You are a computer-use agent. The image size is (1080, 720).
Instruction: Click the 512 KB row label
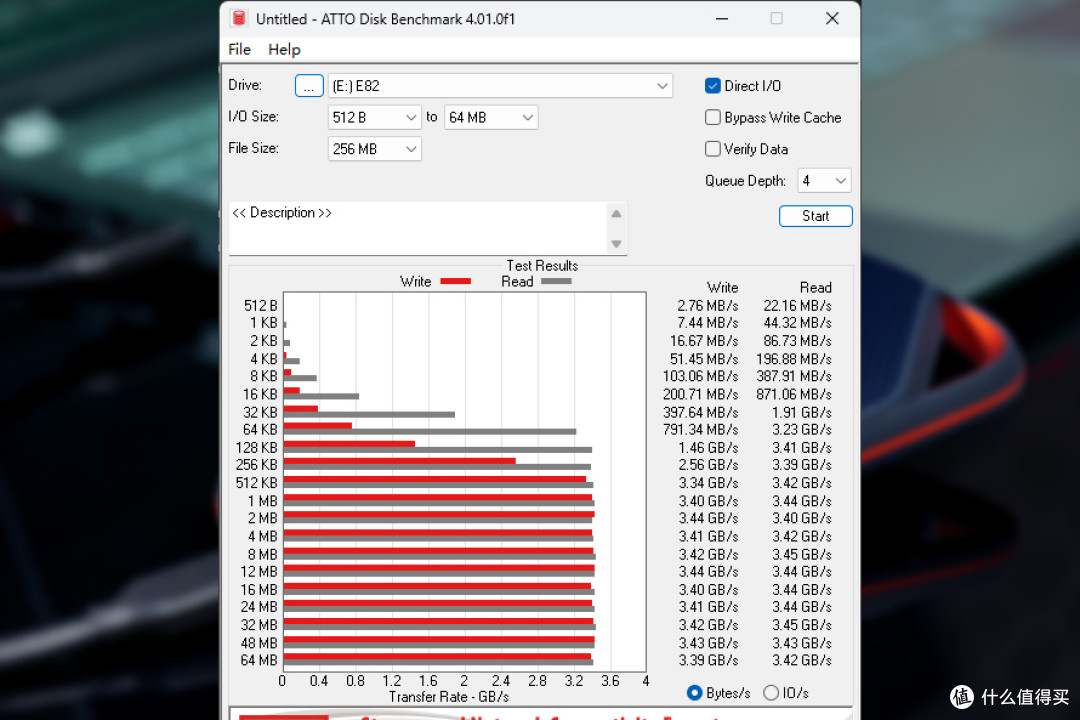[256, 483]
